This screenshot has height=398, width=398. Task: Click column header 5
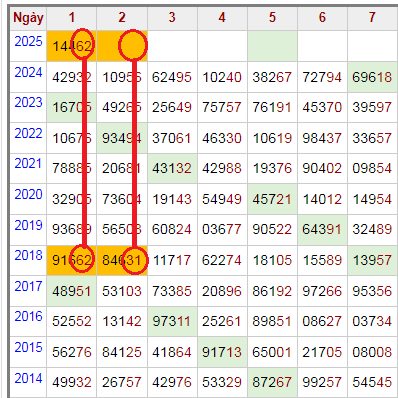pyautogui.click(x=272, y=18)
